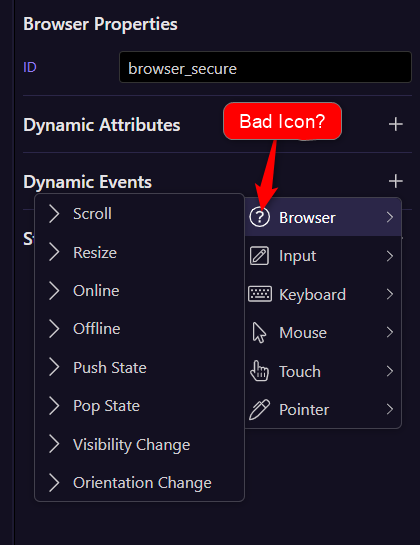Expand the Input submenu arrow
Screen dimensions: 420x545
point(390,256)
